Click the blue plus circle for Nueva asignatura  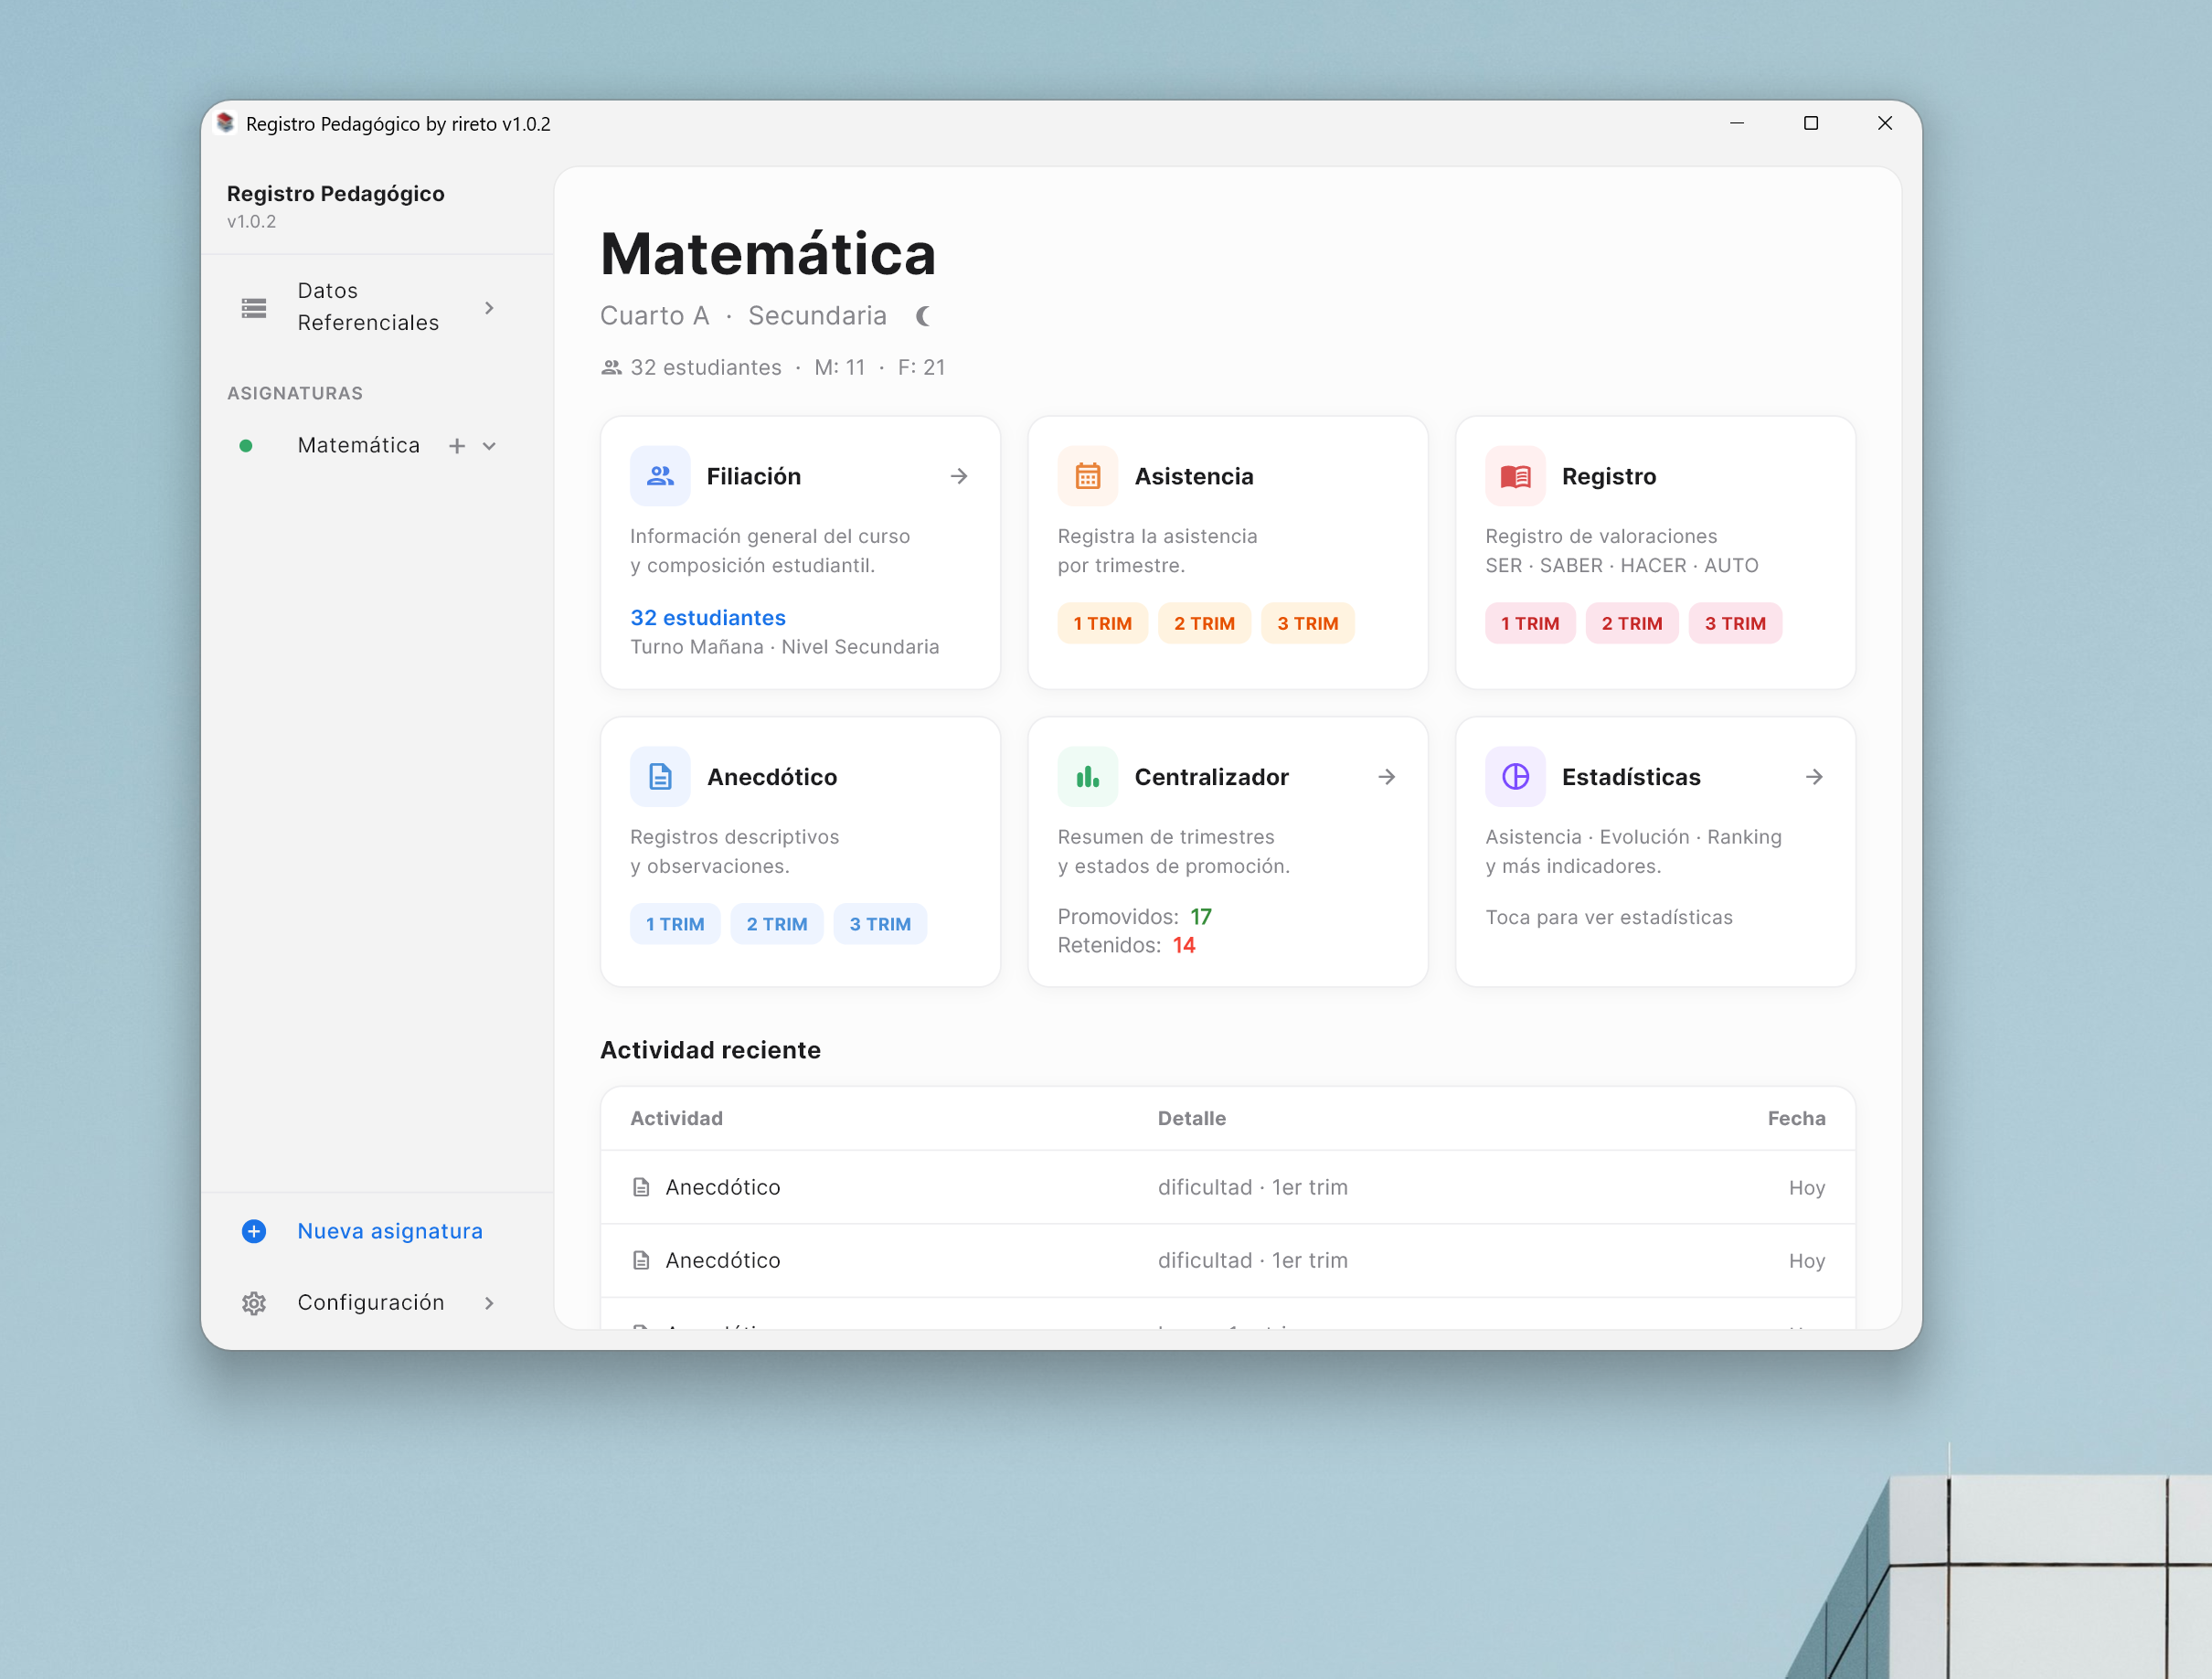(254, 1231)
